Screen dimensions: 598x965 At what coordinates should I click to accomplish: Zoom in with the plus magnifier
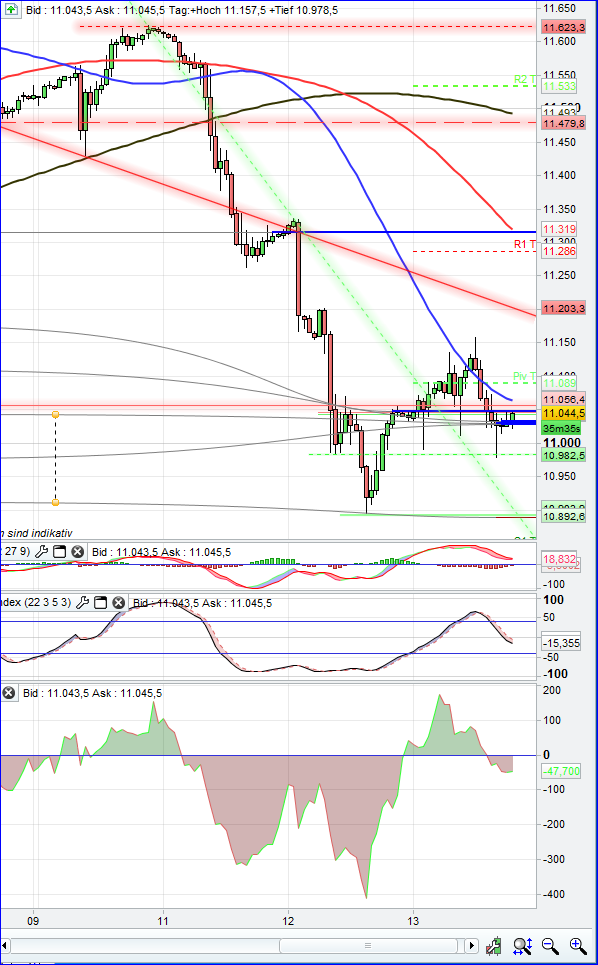click(578, 945)
